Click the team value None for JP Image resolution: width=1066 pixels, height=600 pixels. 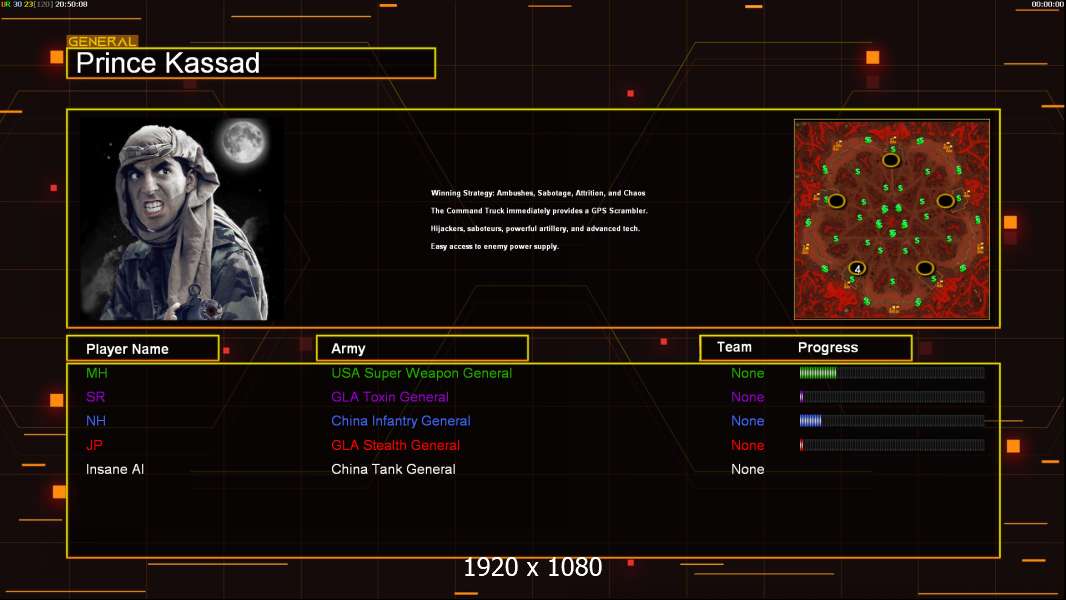pos(747,445)
